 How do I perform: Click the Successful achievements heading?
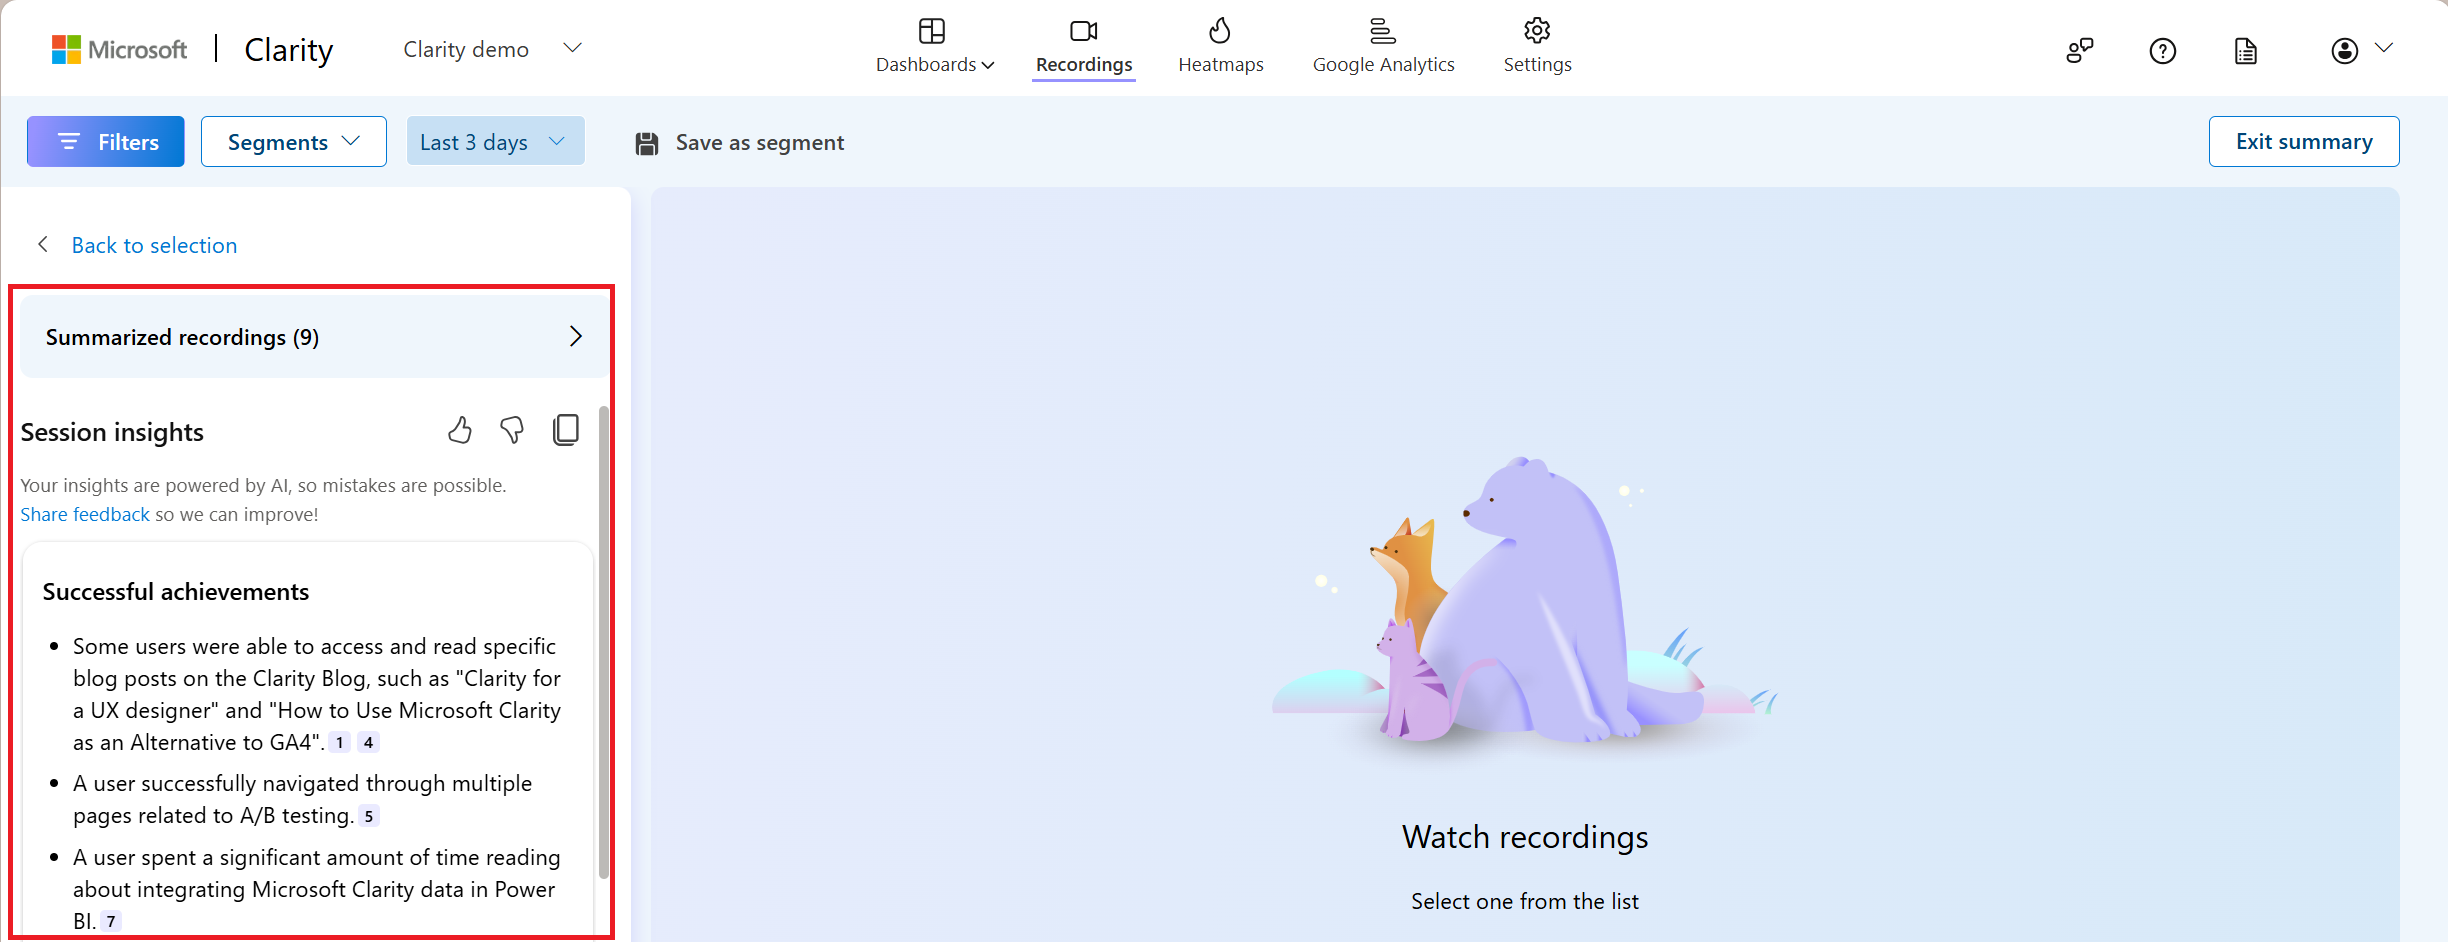176,592
